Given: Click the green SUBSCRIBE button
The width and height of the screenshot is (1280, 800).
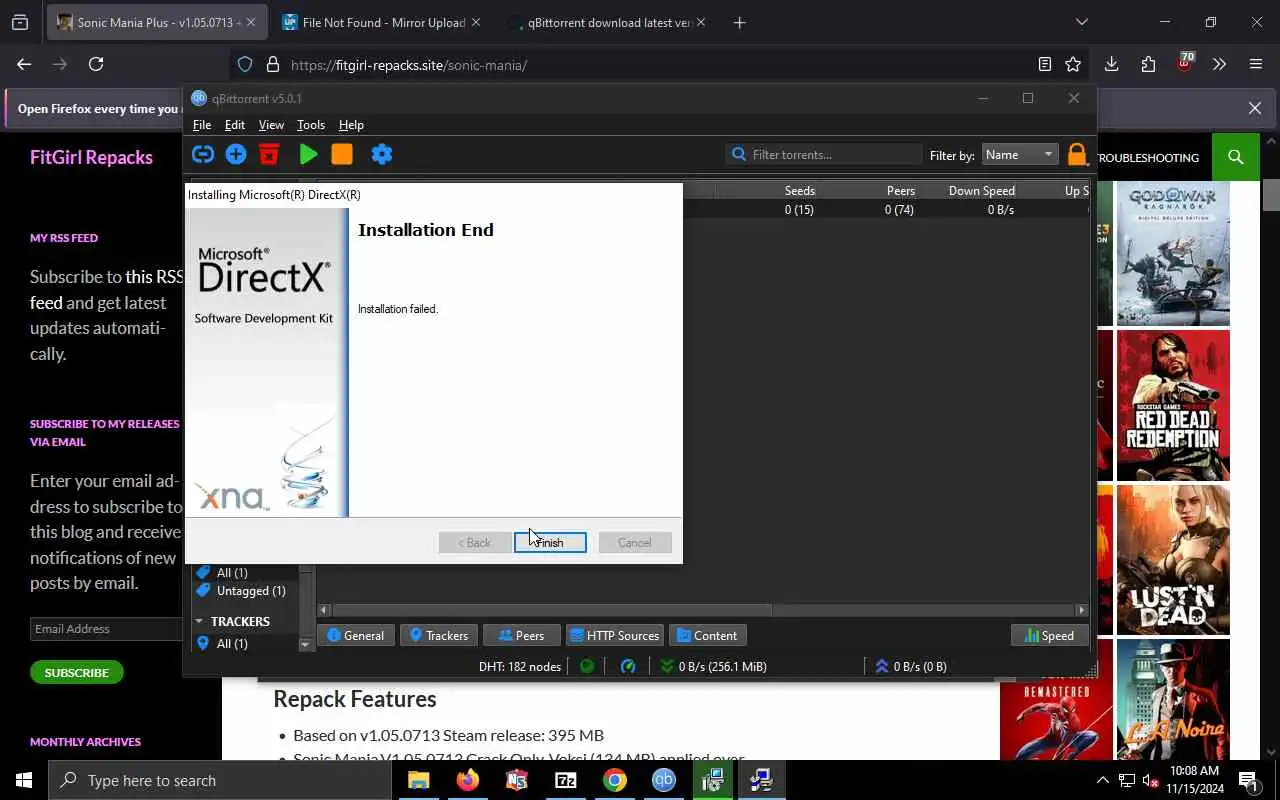Looking at the screenshot, I should click(76, 672).
